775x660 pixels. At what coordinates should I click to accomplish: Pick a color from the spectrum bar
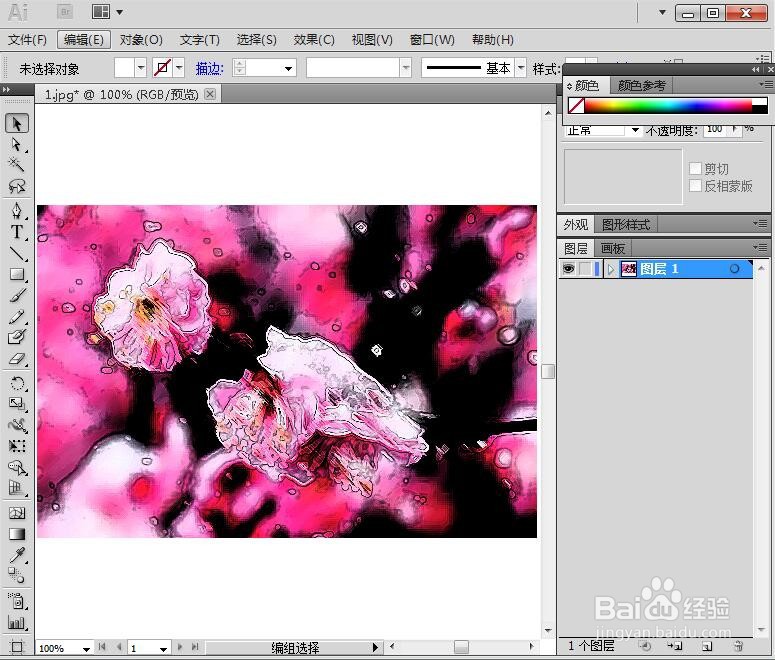tap(668, 105)
